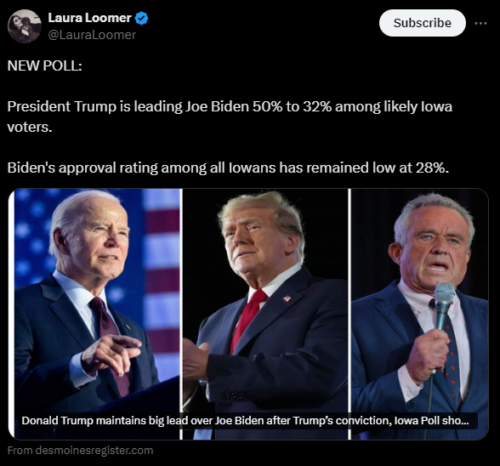Click the blue verified badge
The height and width of the screenshot is (466, 500).
coord(141,18)
